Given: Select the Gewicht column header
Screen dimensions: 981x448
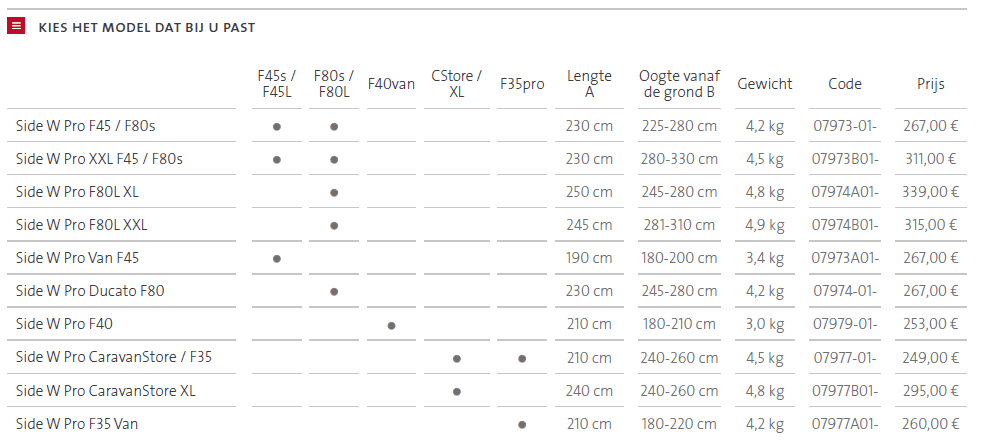Looking at the screenshot, I should [x=765, y=84].
